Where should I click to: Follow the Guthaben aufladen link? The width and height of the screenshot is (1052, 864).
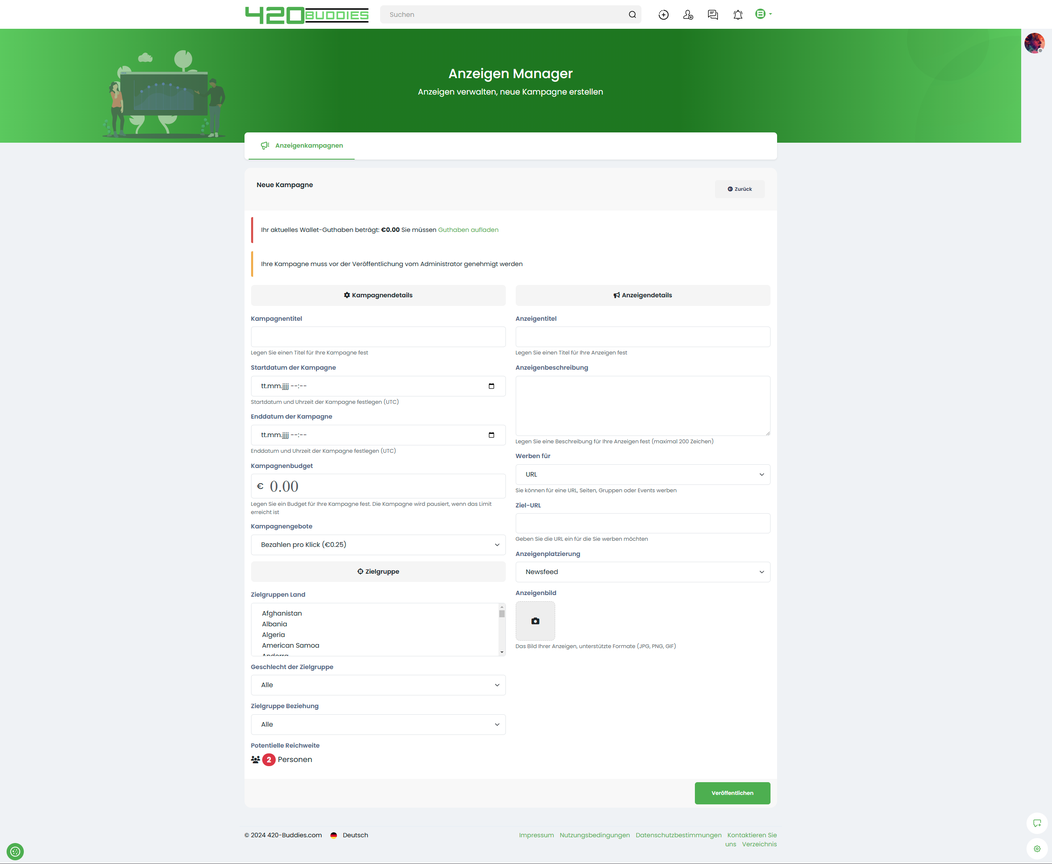(x=468, y=230)
